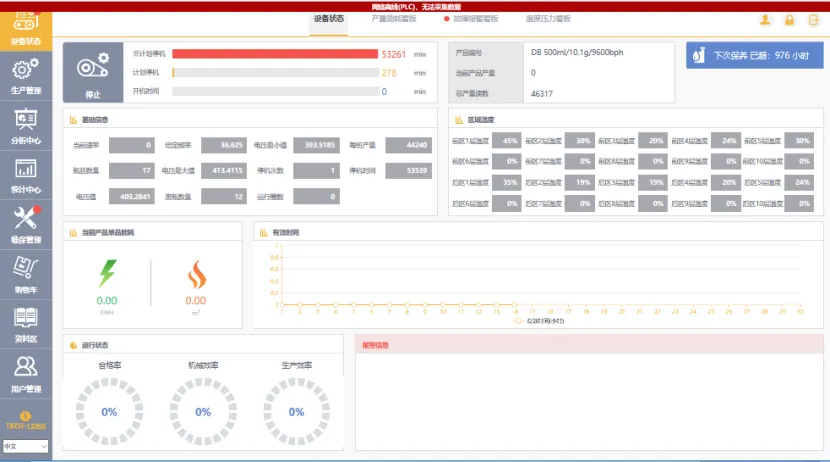830x462 pixels.
Task: Open 生产管理 production management gear icon
Action: coord(26,74)
